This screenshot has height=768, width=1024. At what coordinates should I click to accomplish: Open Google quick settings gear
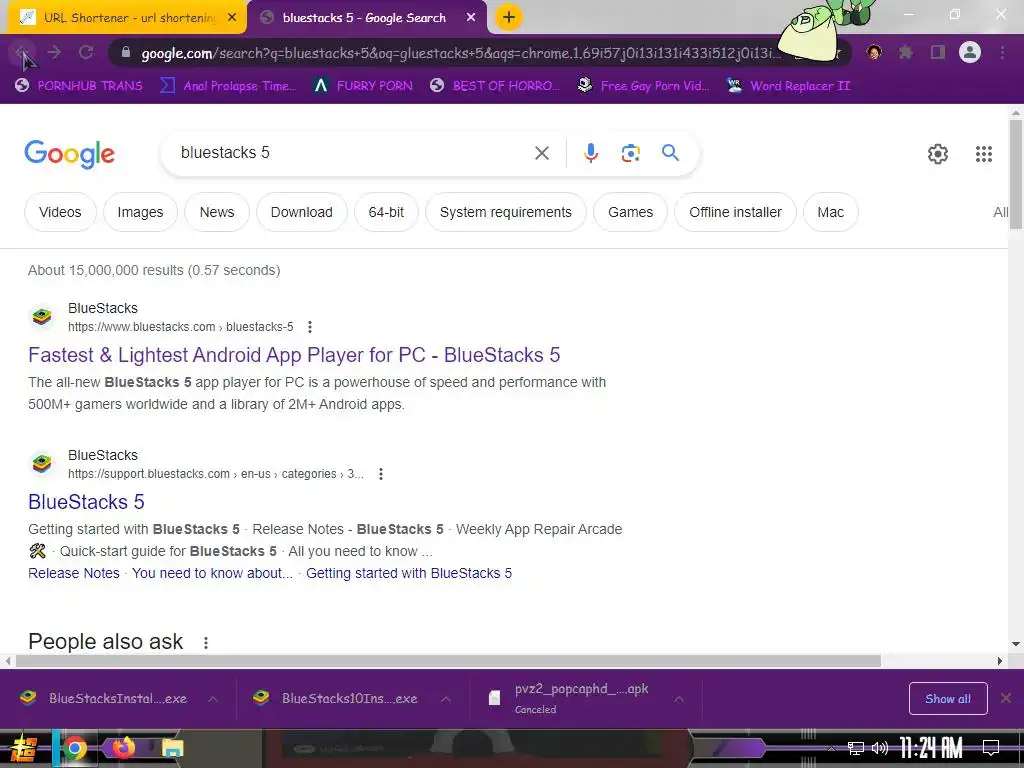pos(938,153)
